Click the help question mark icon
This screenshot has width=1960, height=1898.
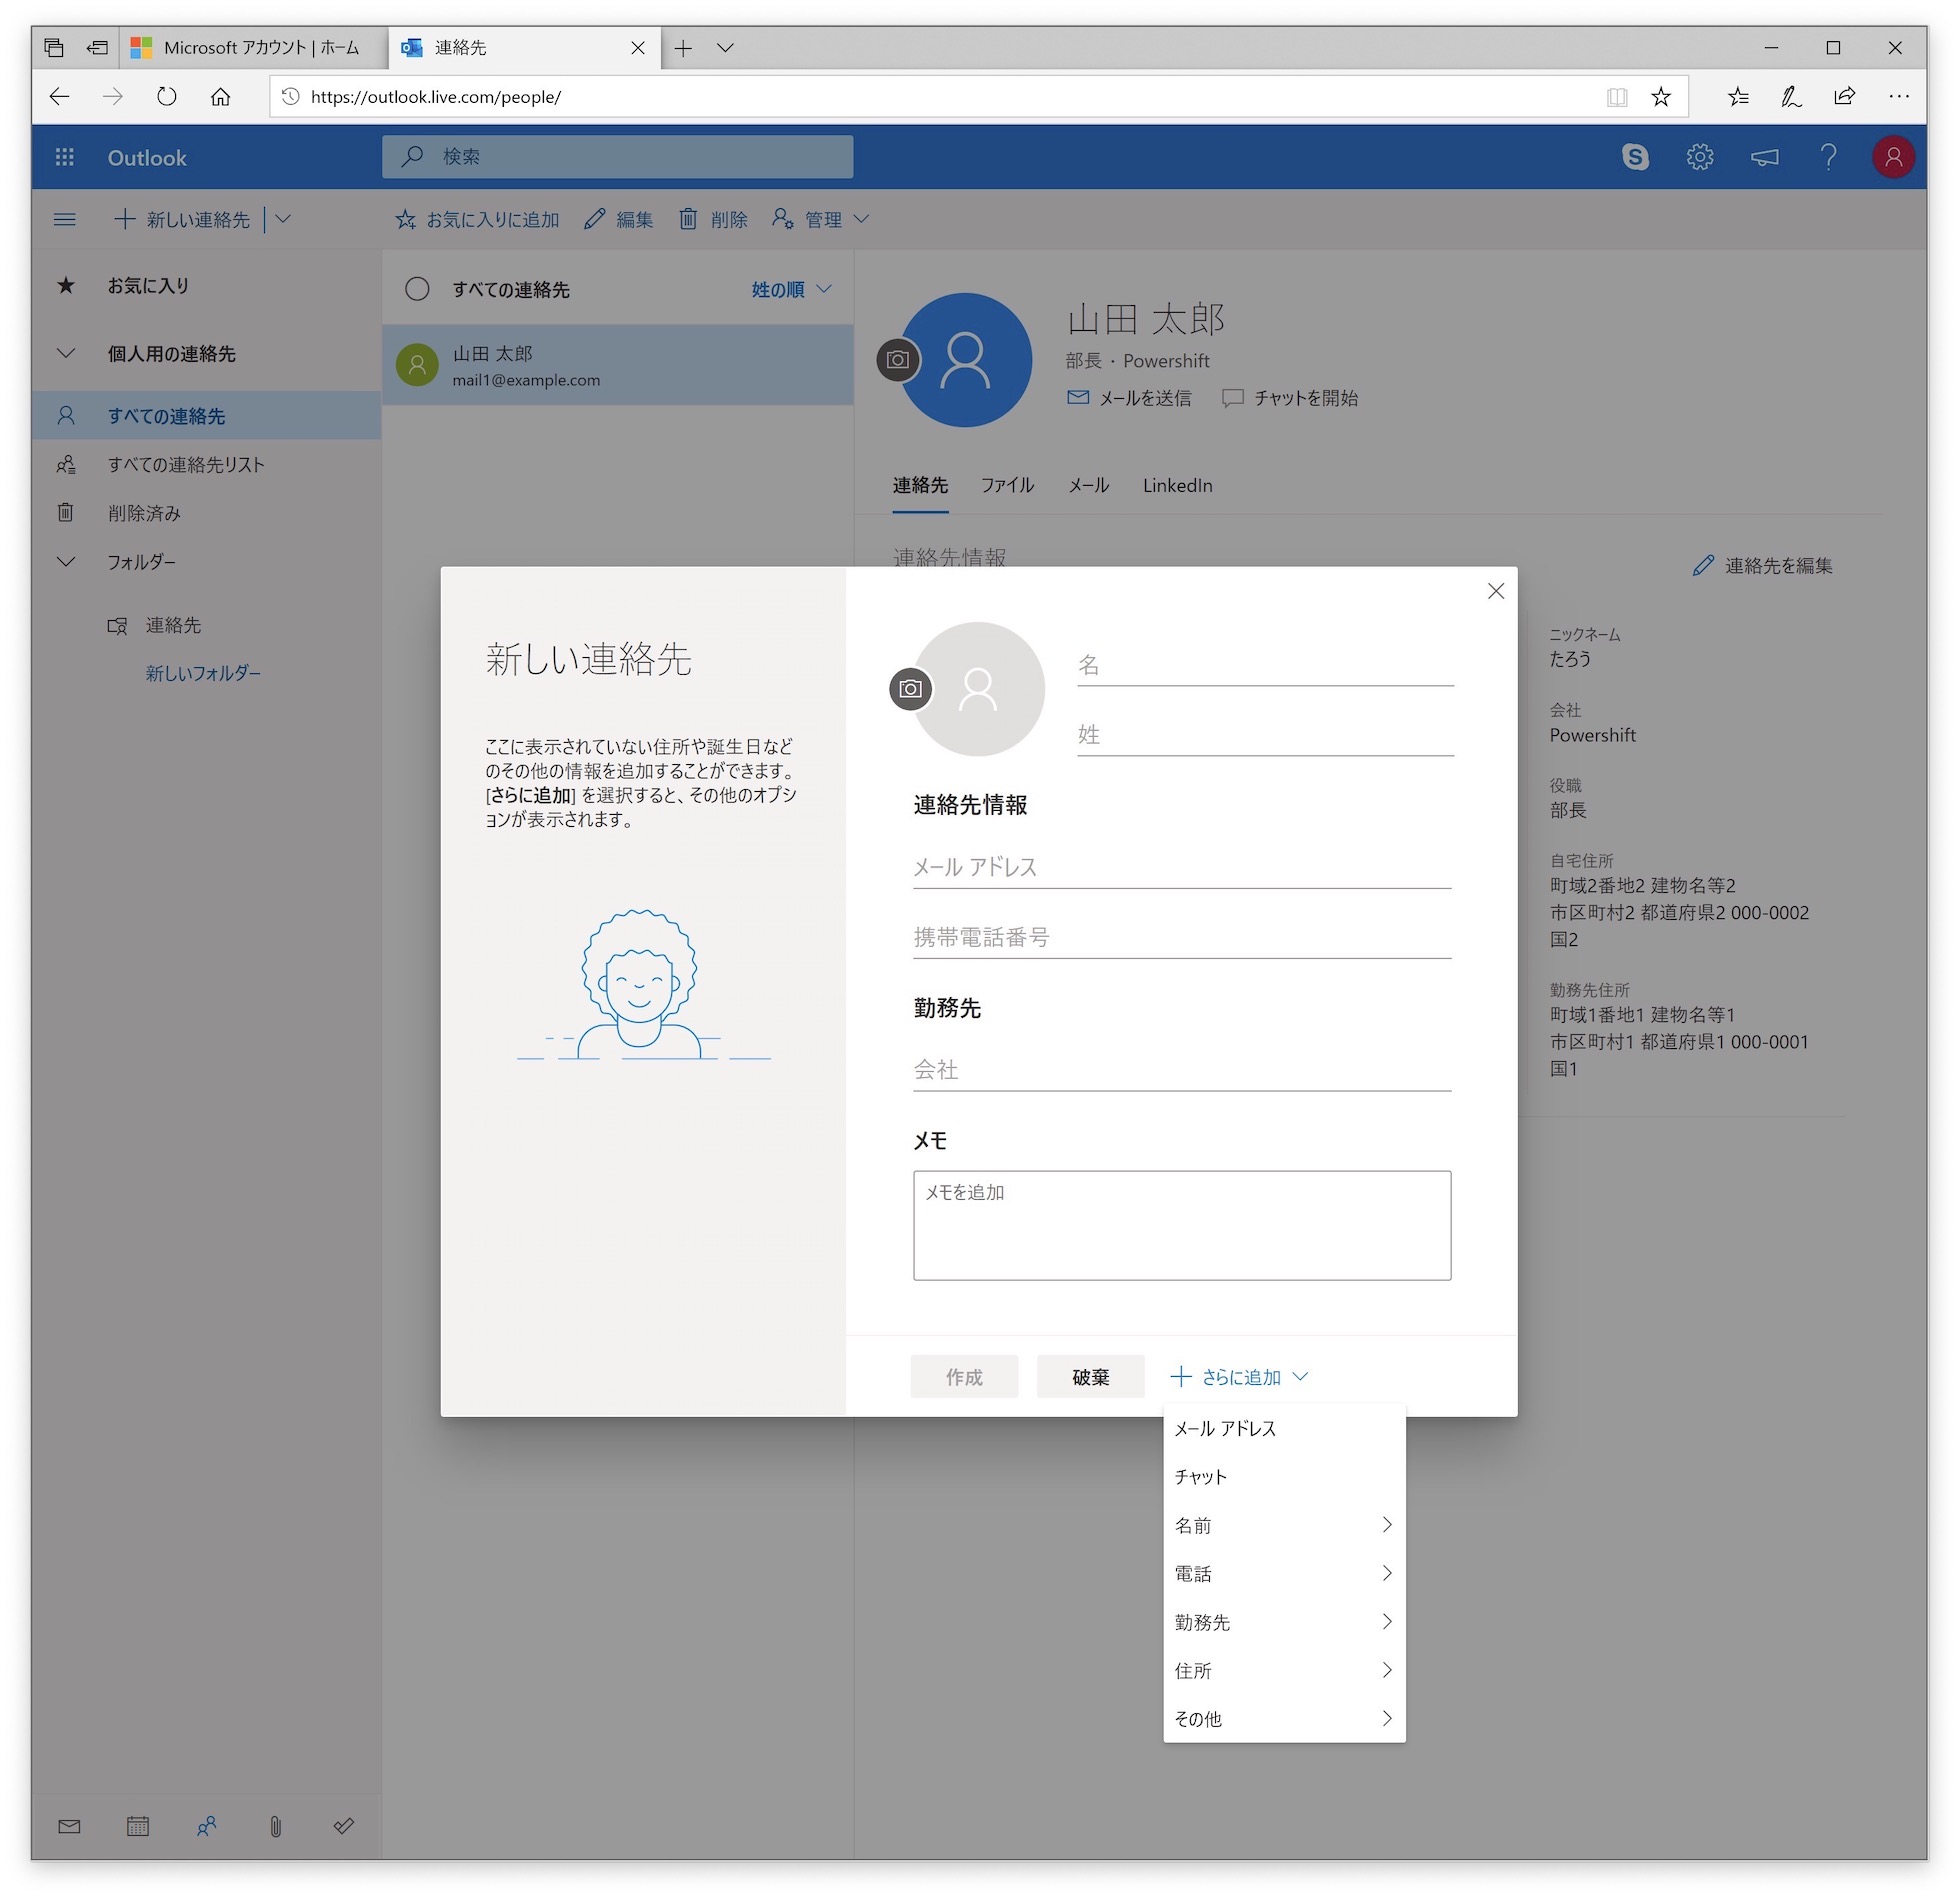point(1828,157)
